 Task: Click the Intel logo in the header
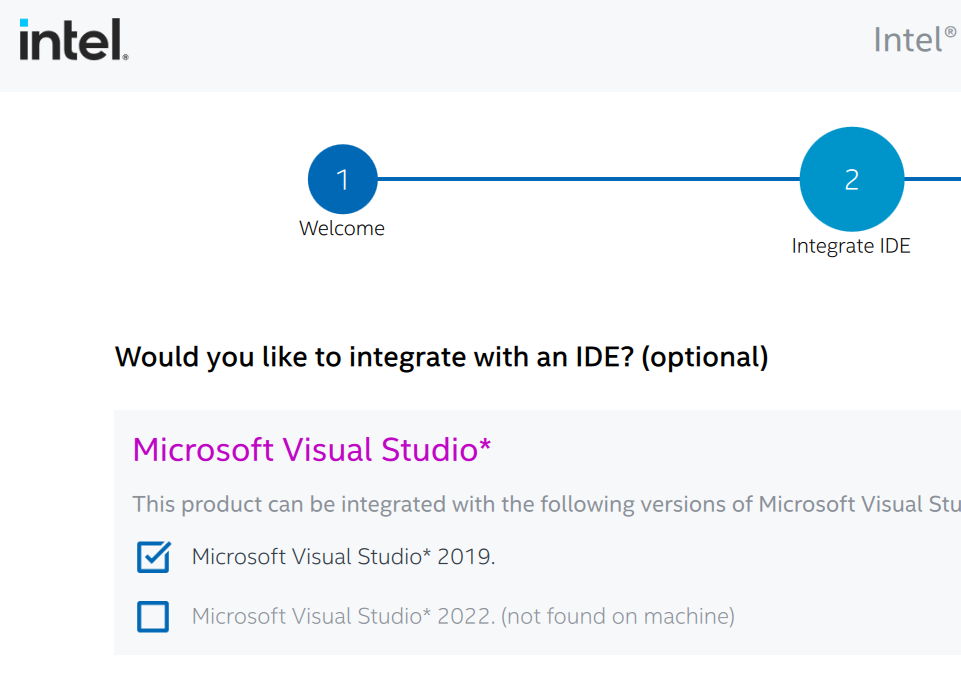tap(73, 40)
